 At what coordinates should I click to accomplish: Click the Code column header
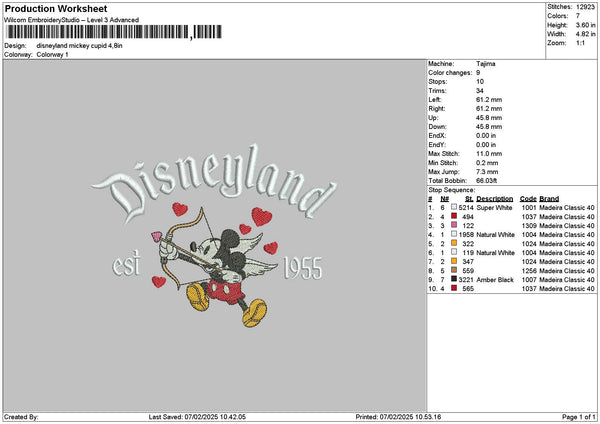[528, 198]
